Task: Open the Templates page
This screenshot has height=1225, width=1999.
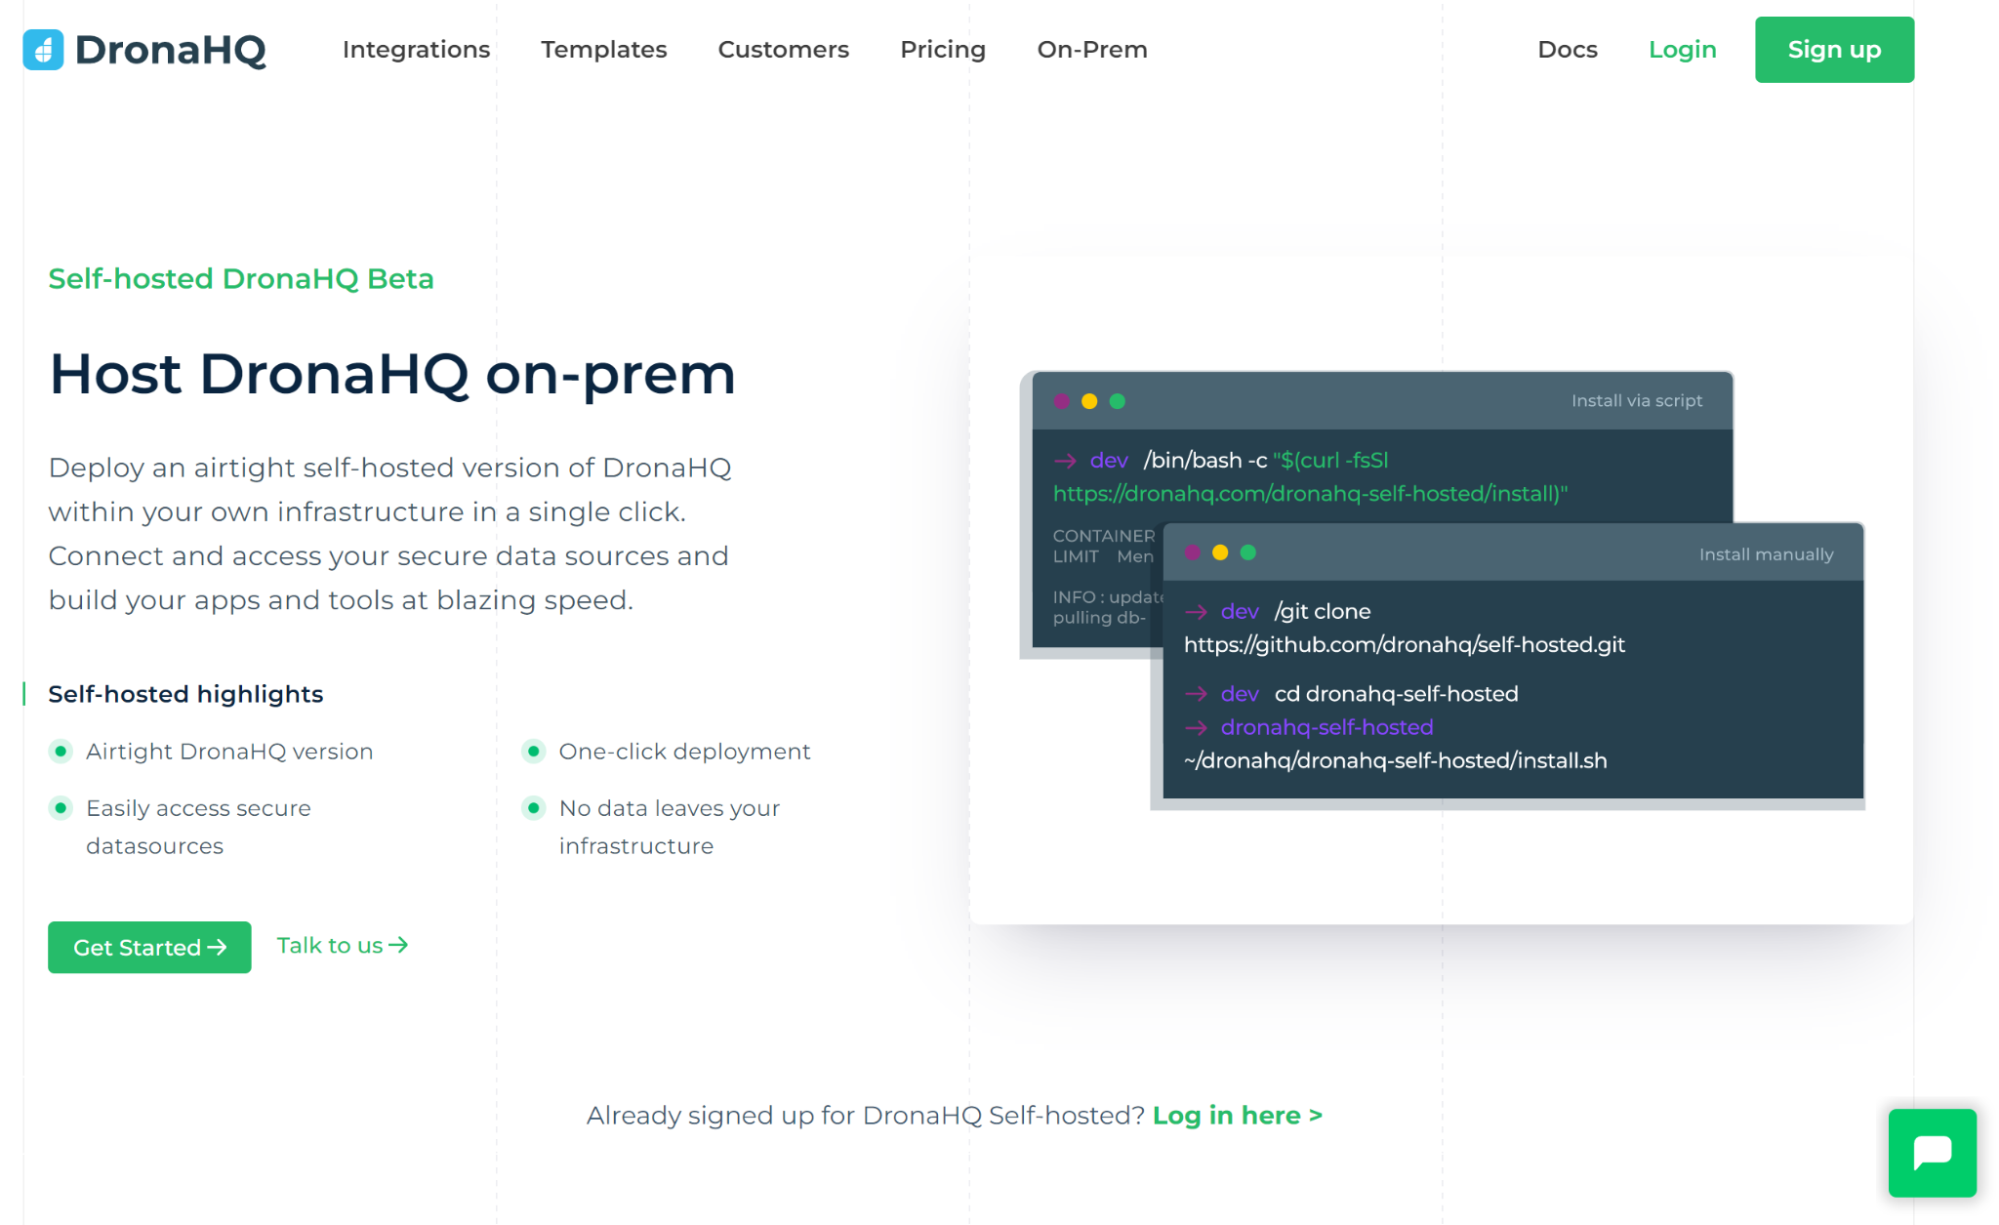Action: (x=604, y=49)
